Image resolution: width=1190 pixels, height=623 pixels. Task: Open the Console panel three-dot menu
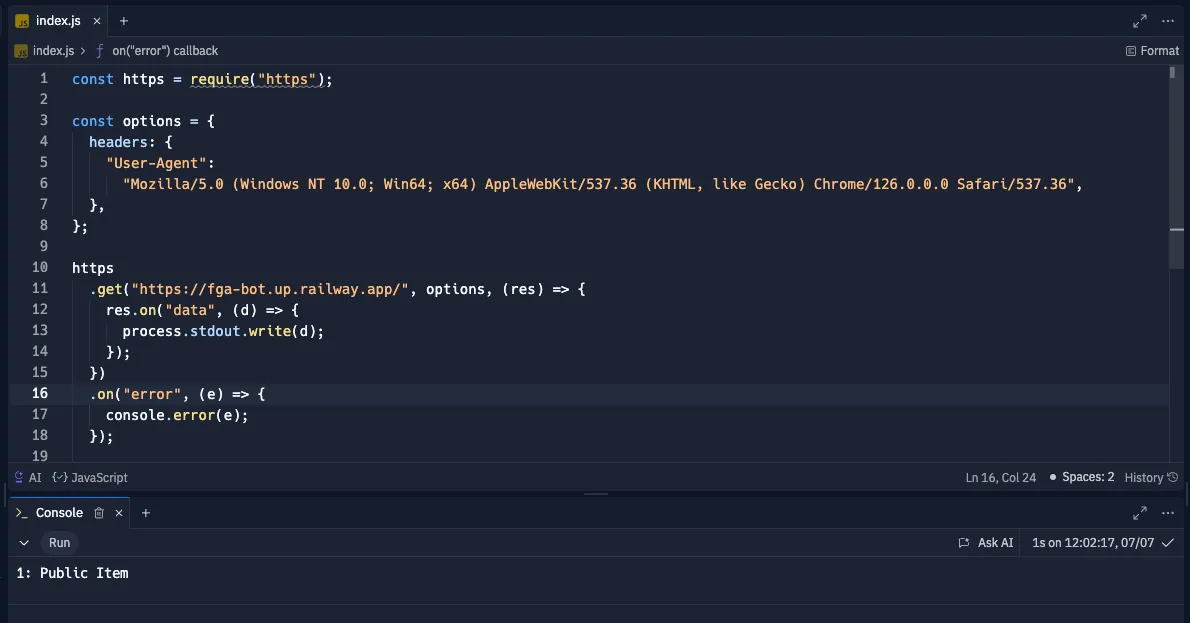(1168, 512)
